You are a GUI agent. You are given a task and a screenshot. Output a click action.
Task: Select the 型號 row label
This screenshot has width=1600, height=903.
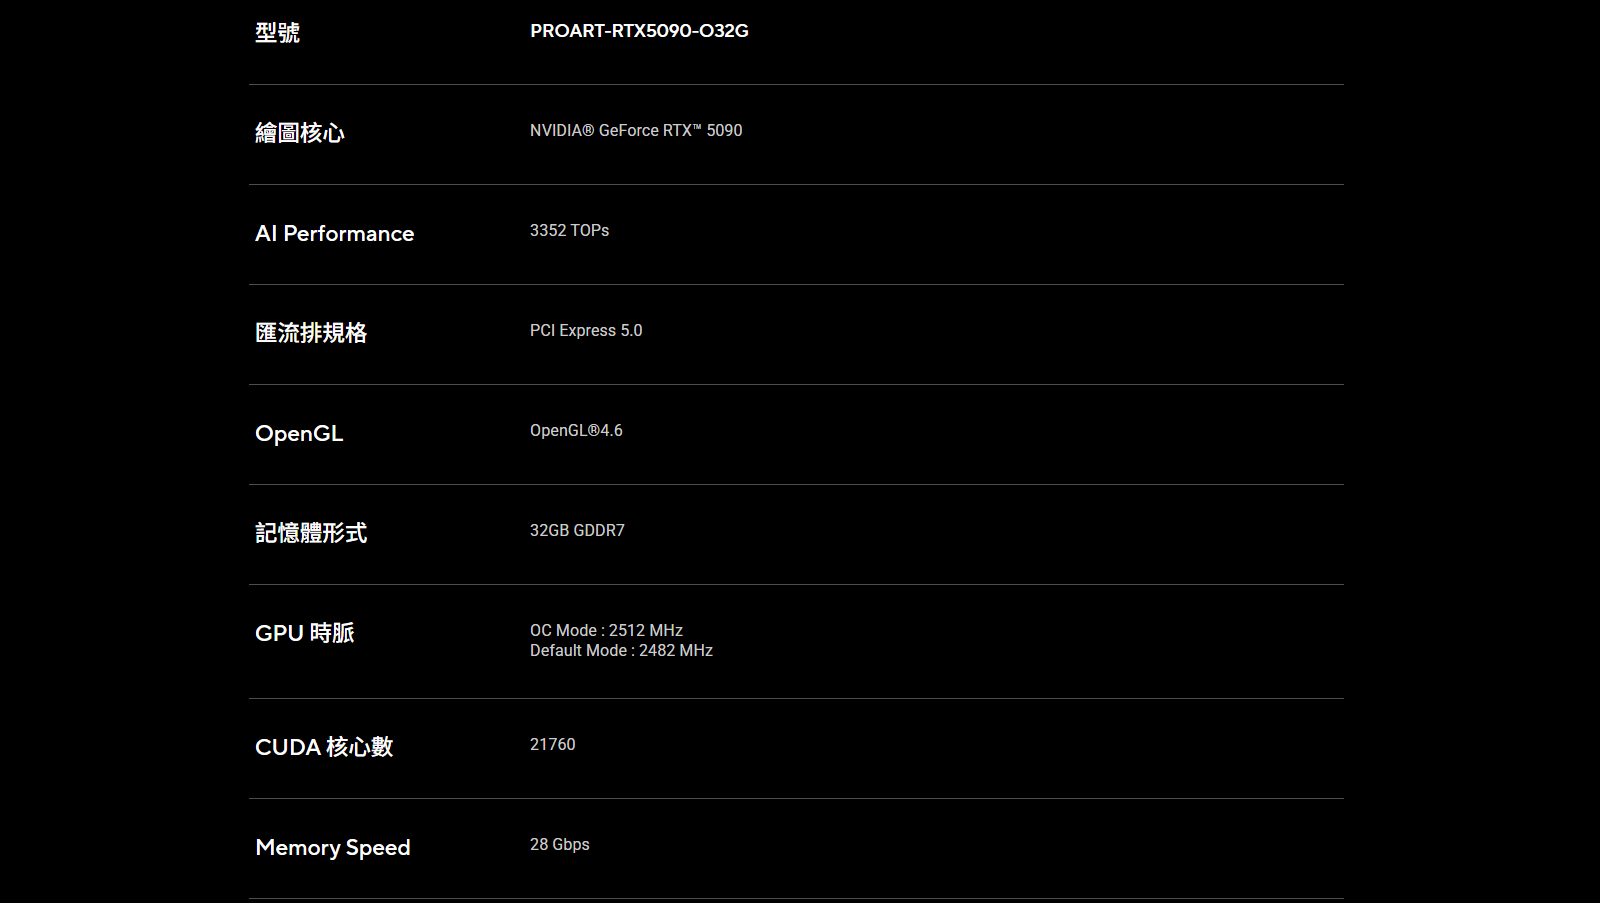tap(277, 33)
